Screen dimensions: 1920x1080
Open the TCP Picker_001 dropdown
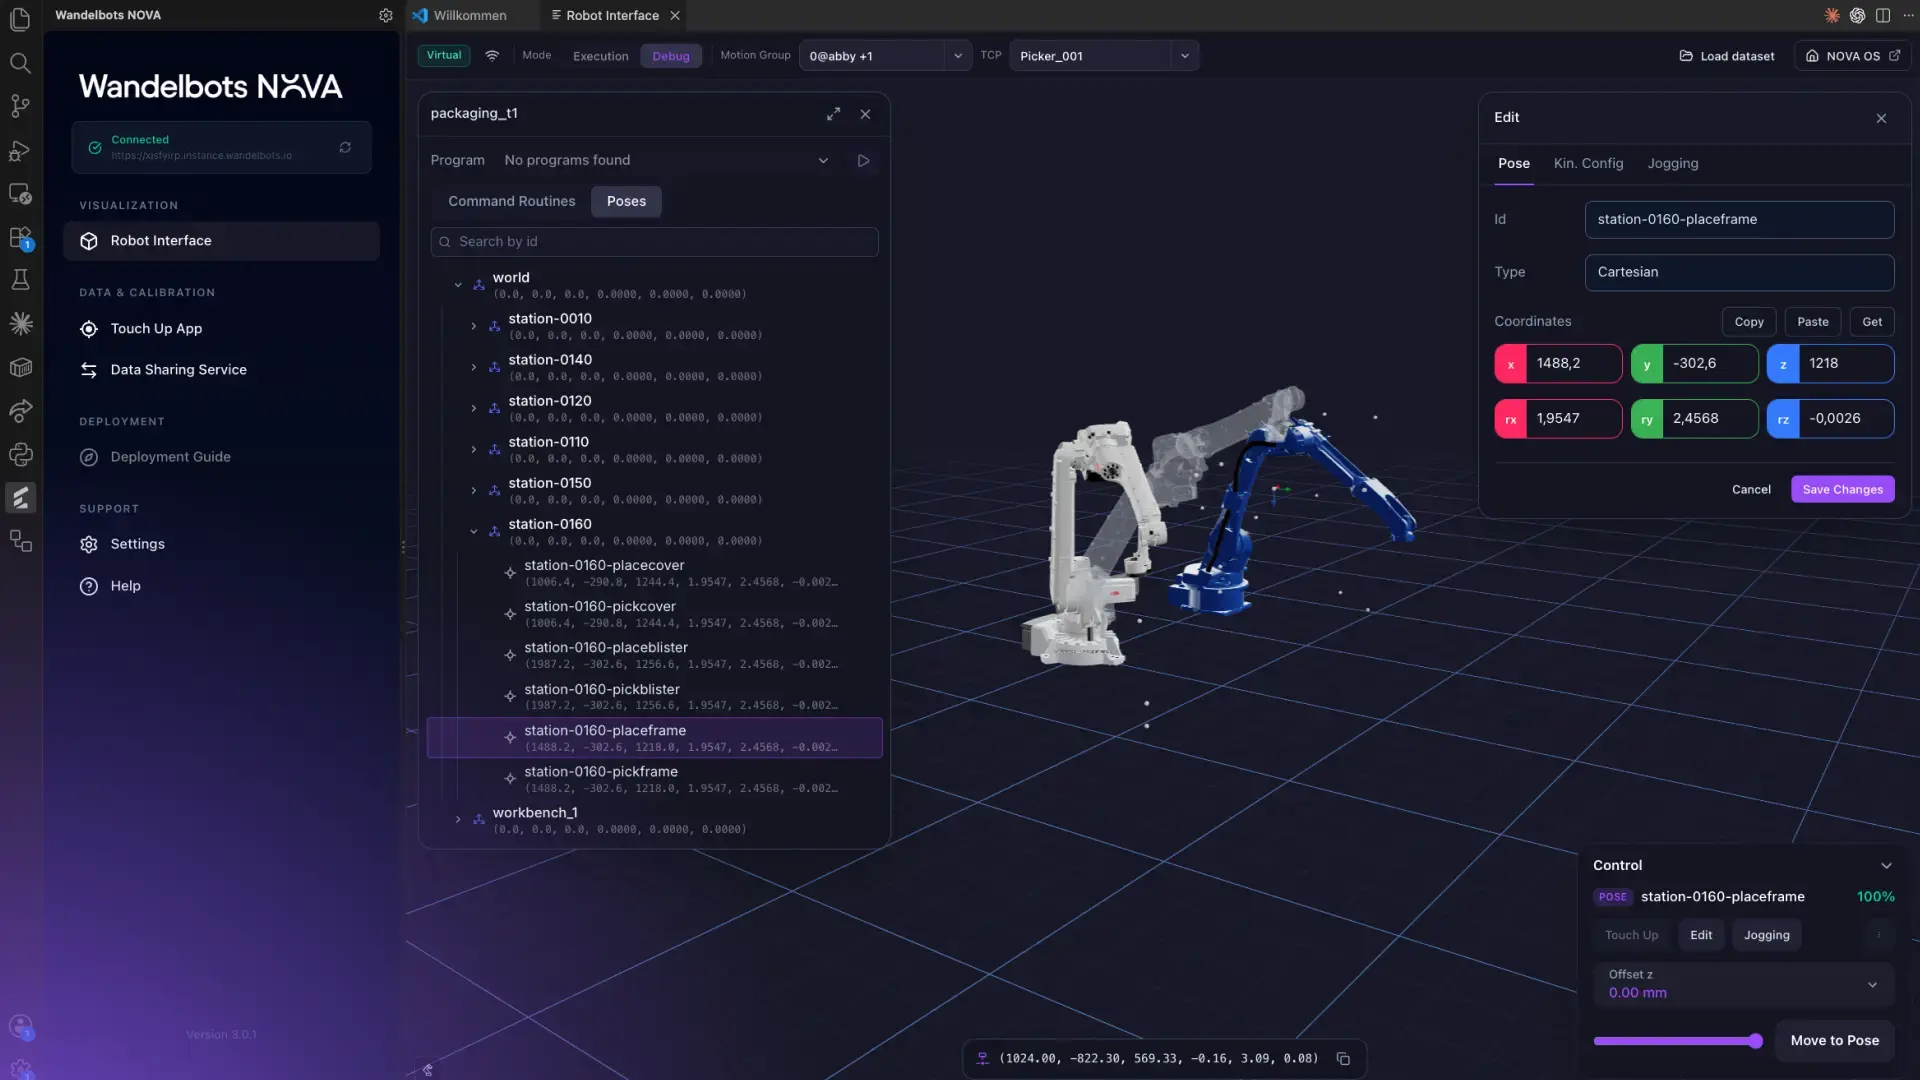tap(1104, 56)
